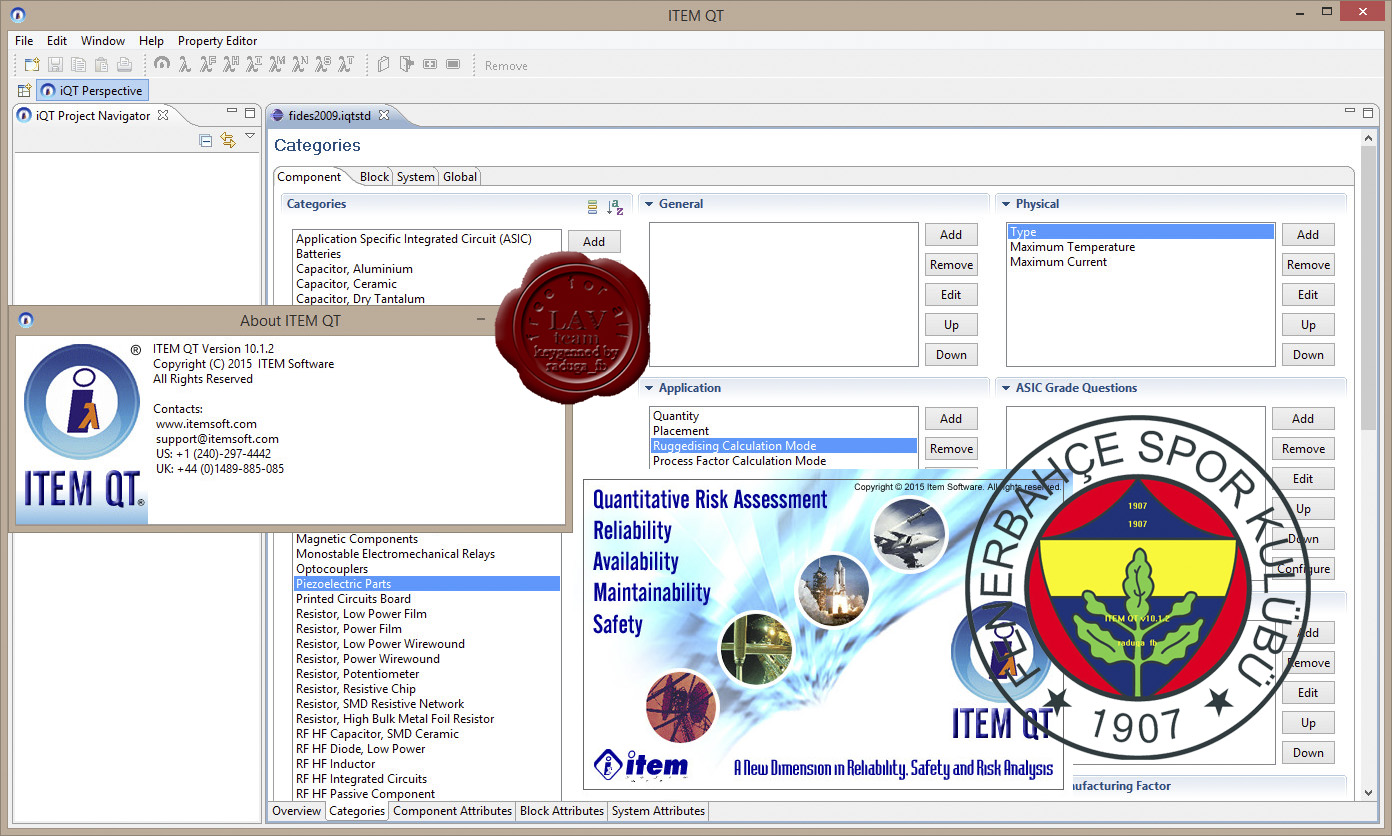The width and height of the screenshot is (1392, 836).
Task: Click the door-with-arrow toolbar icon
Action: click(407, 65)
